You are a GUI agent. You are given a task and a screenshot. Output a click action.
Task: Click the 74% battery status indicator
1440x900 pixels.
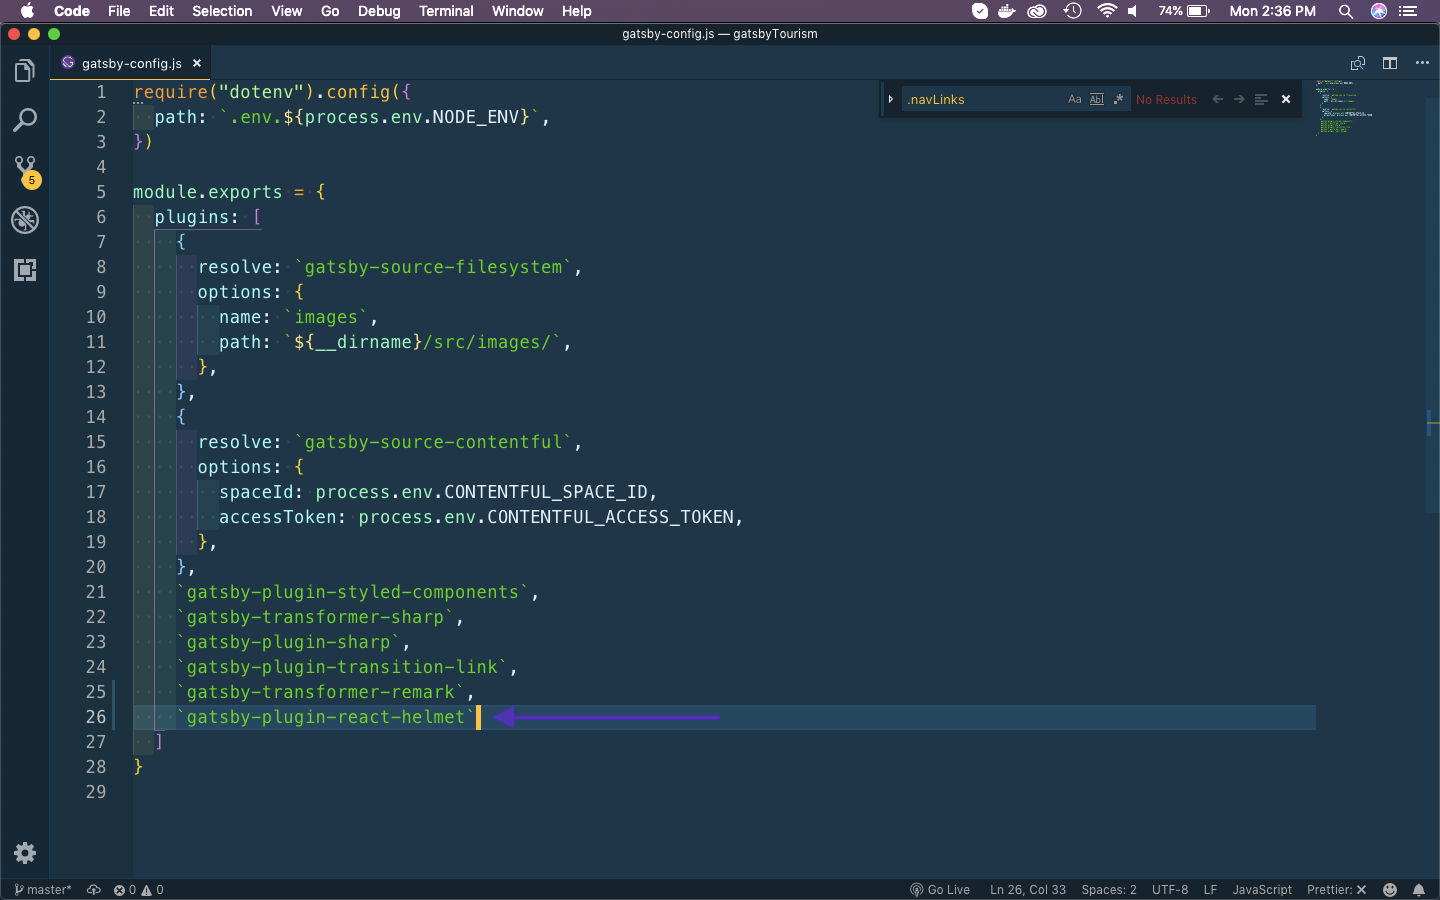(1184, 11)
